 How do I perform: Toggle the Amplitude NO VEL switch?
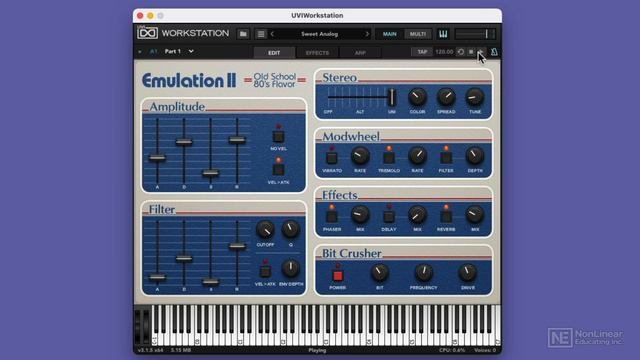[278, 136]
